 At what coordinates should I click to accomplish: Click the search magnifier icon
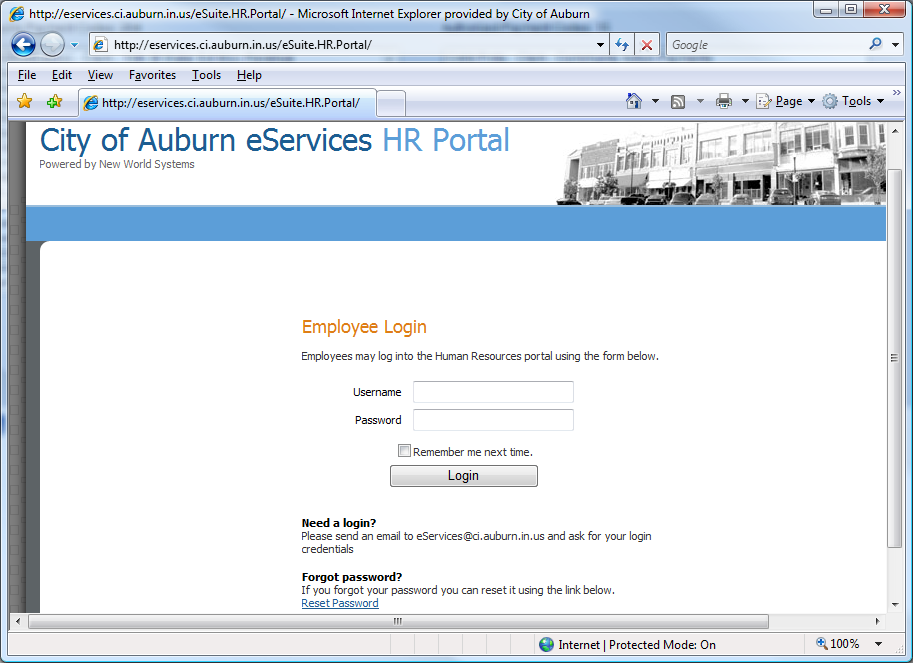click(875, 44)
